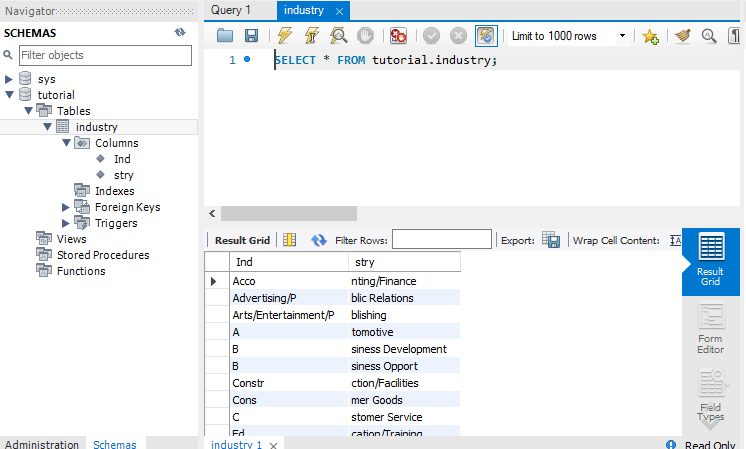Expand Foreign Keys node

tap(66, 207)
